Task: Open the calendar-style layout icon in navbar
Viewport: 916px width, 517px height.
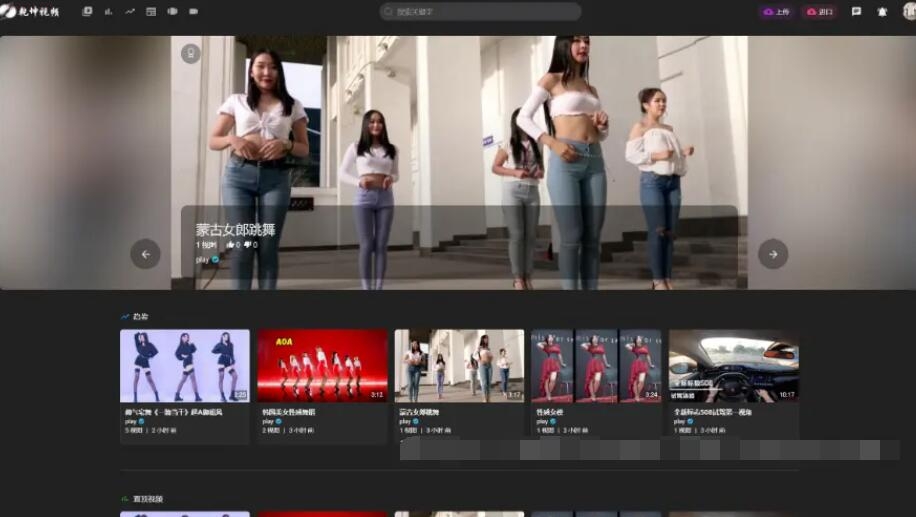Action: 151,12
